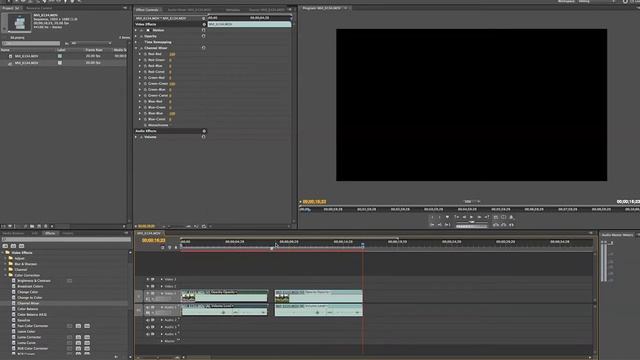Toggle animation stopwatch for Red-Red

pyautogui.click(x=145, y=54)
